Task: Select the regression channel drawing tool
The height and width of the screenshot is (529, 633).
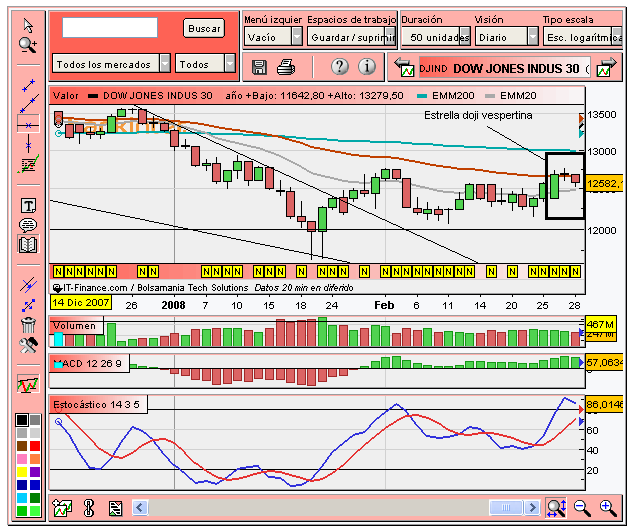Action: pyautogui.click(x=28, y=164)
